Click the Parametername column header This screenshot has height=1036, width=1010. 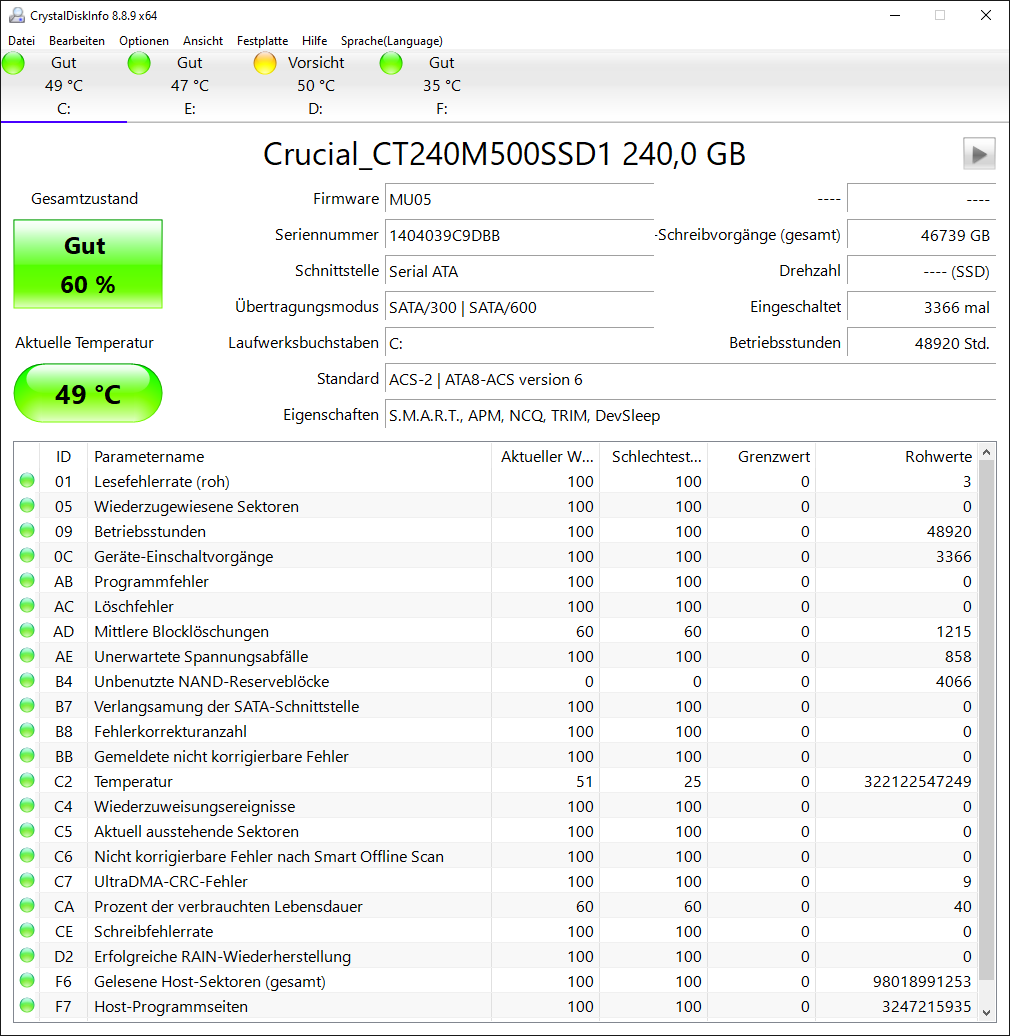289,457
